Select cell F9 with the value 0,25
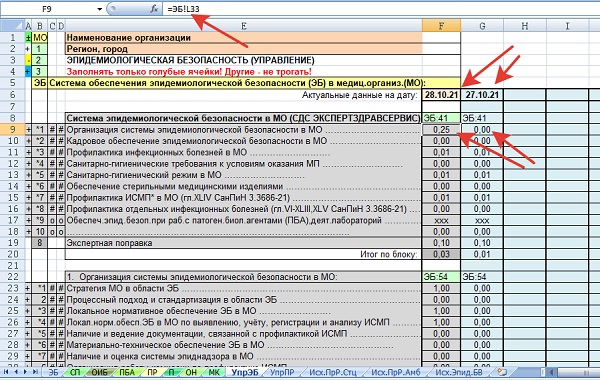Screen dimensions: 600x380 pyautogui.click(x=441, y=130)
